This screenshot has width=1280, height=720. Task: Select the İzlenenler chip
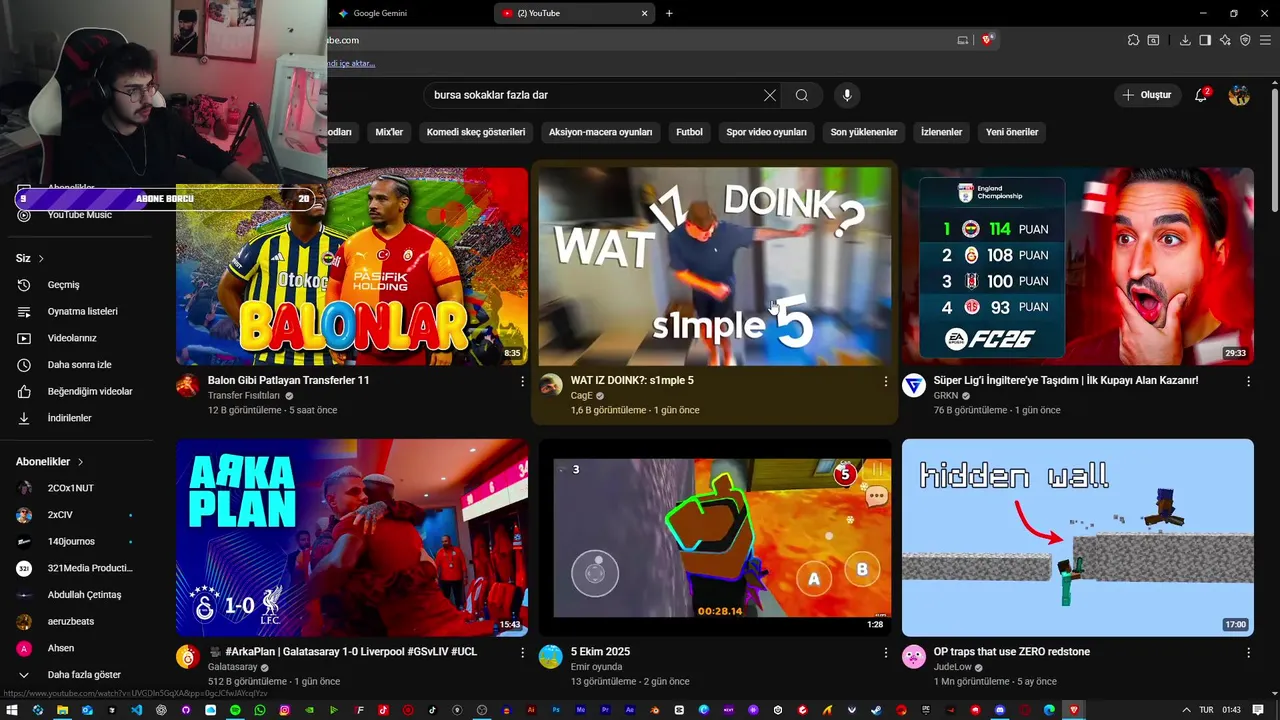click(x=941, y=132)
